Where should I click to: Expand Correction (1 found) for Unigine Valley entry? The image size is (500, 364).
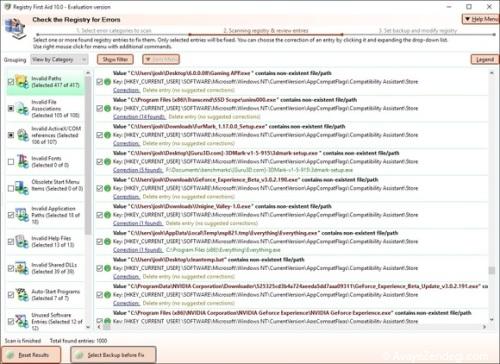pyautogui.click(x=138, y=223)
